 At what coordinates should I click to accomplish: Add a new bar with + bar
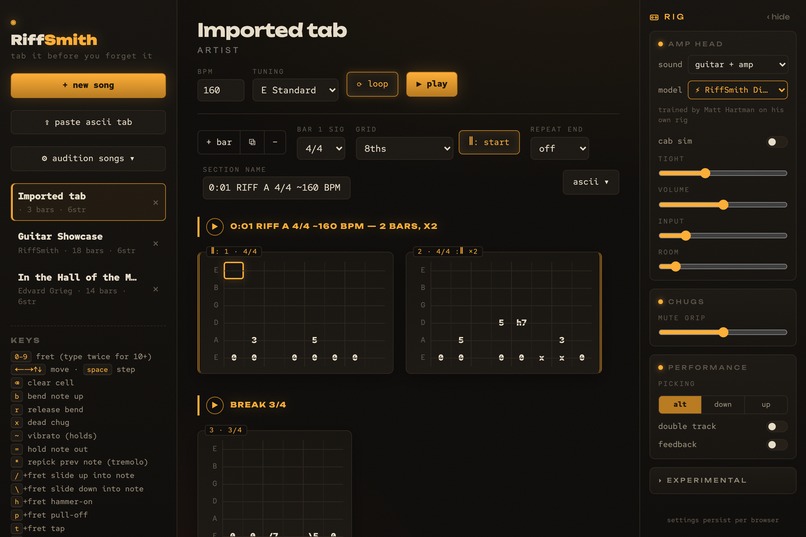(x=219, y=142)
